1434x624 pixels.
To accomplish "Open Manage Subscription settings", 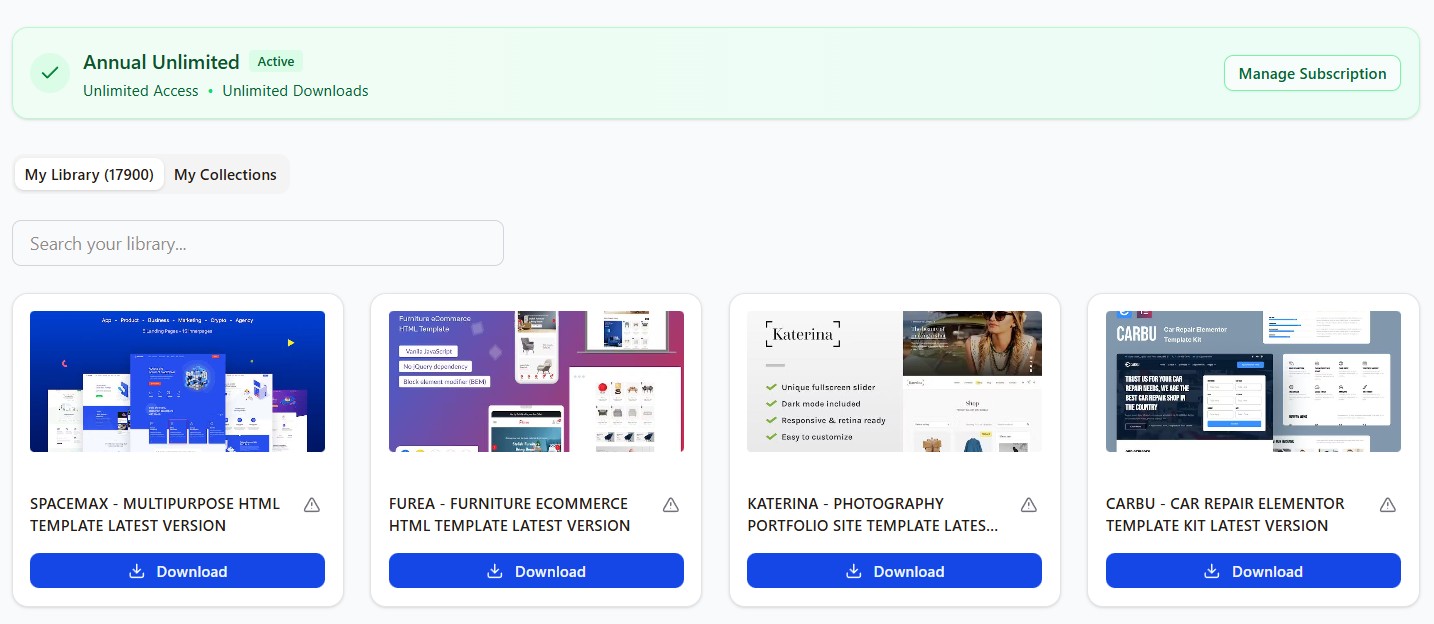I will pyautogui.click(x=1312, y=74).
